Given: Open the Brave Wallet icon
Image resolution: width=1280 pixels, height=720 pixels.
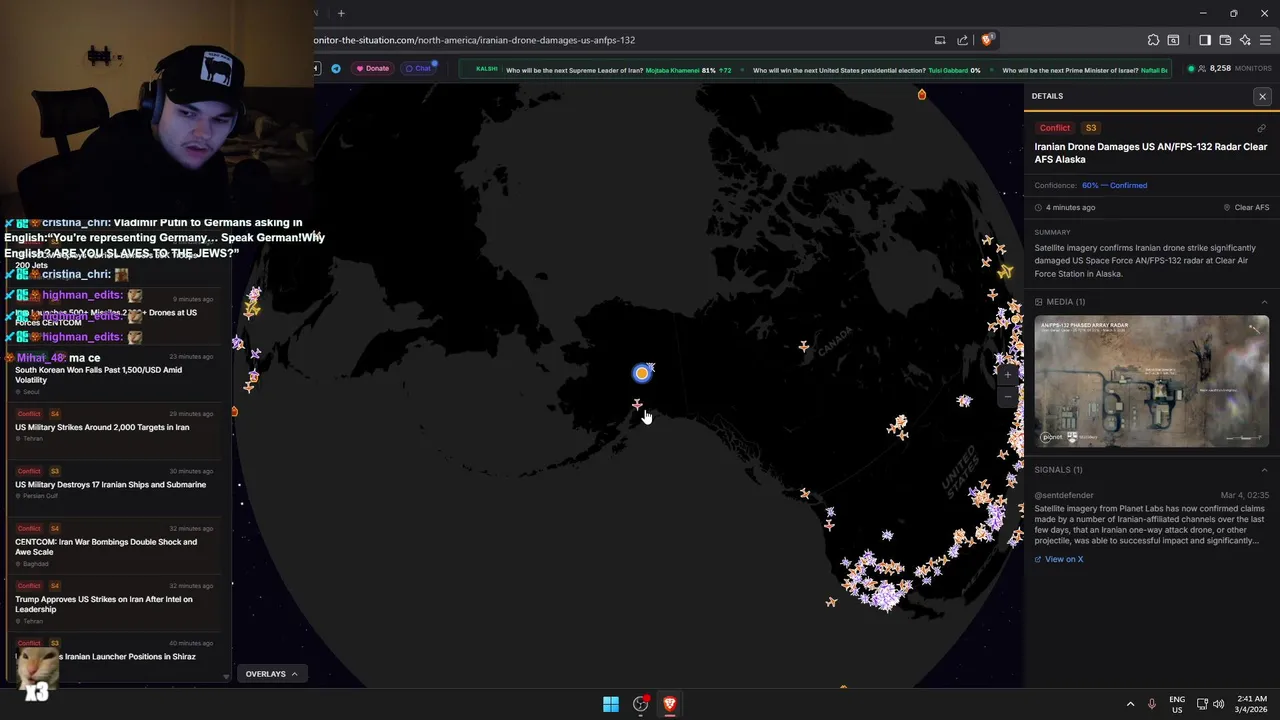Looking at the screenshot, I should coord(1225,40).
